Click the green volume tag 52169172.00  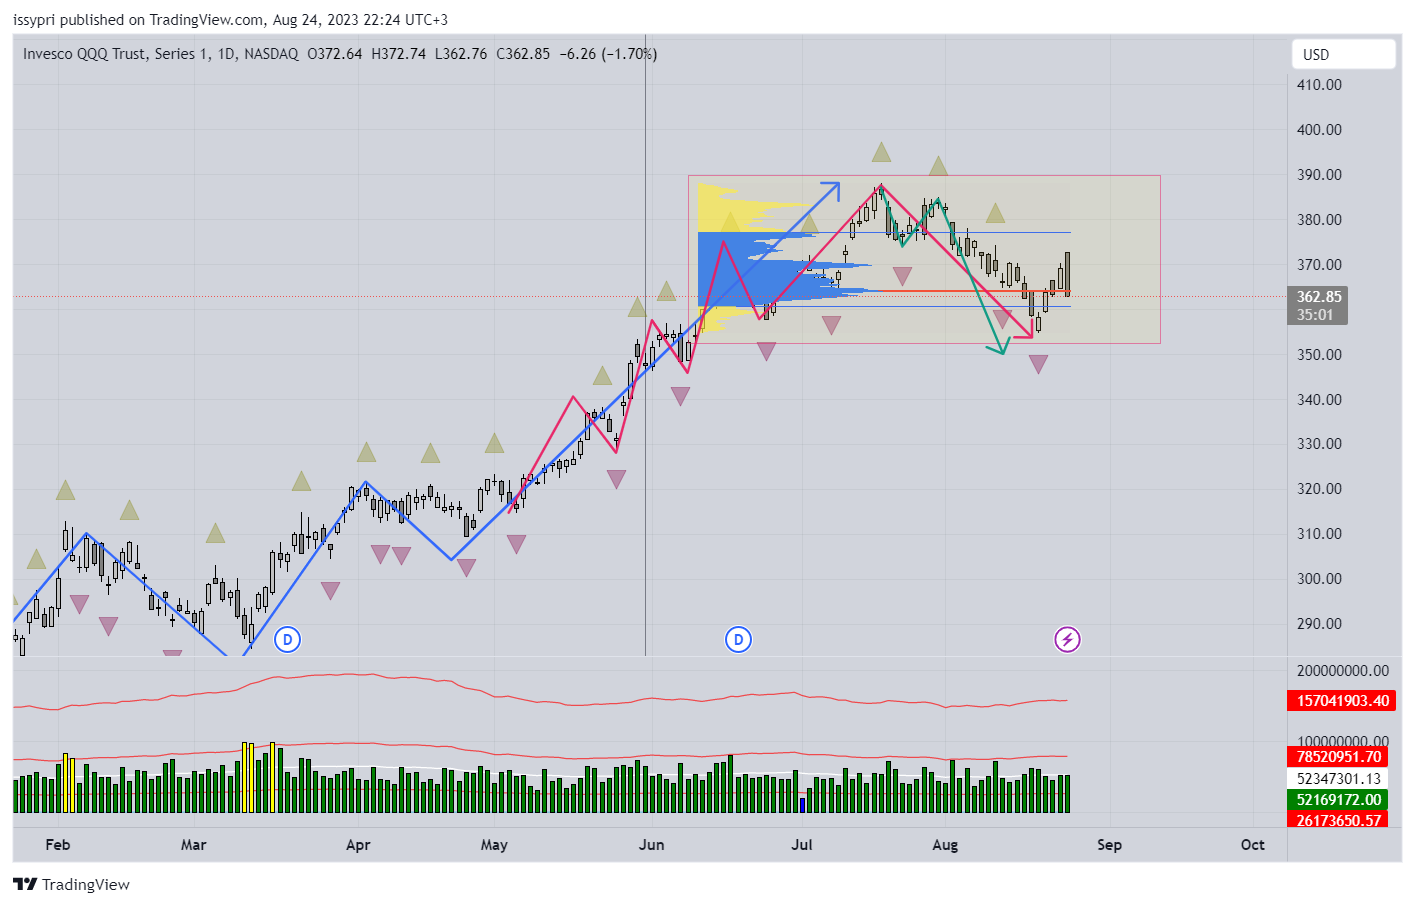[x=1338, y=800]
